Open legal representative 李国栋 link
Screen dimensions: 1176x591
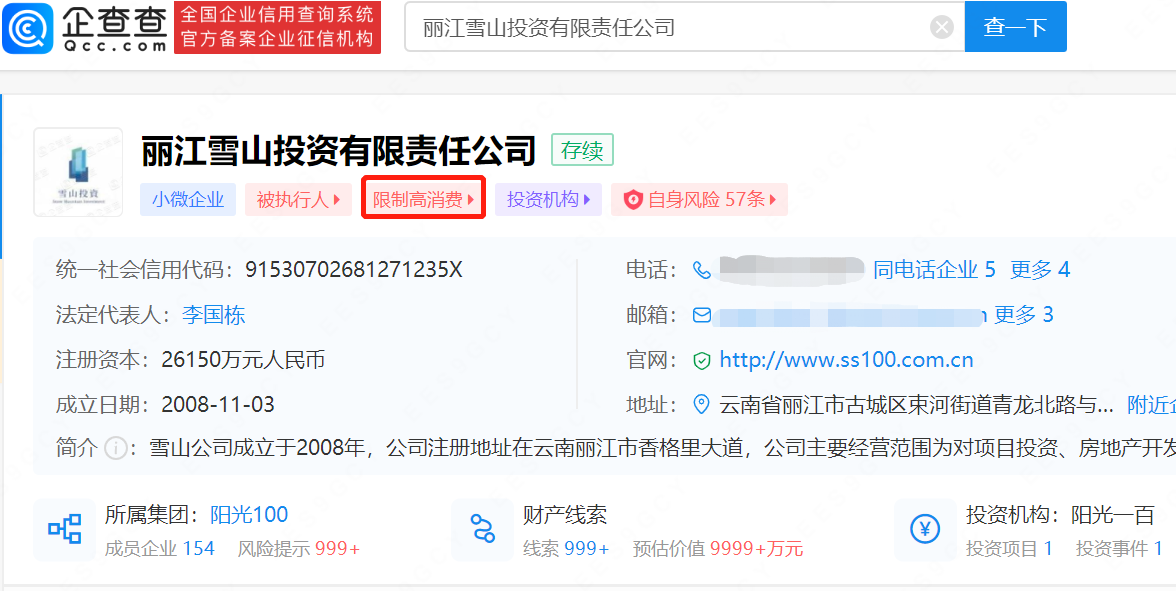click(214, 315)
